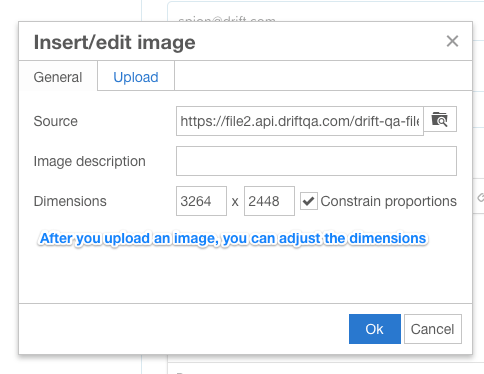Uncheck the Constrain proportions checkbox
Viewport: 484px width, 374px height.
coord(309,201)
